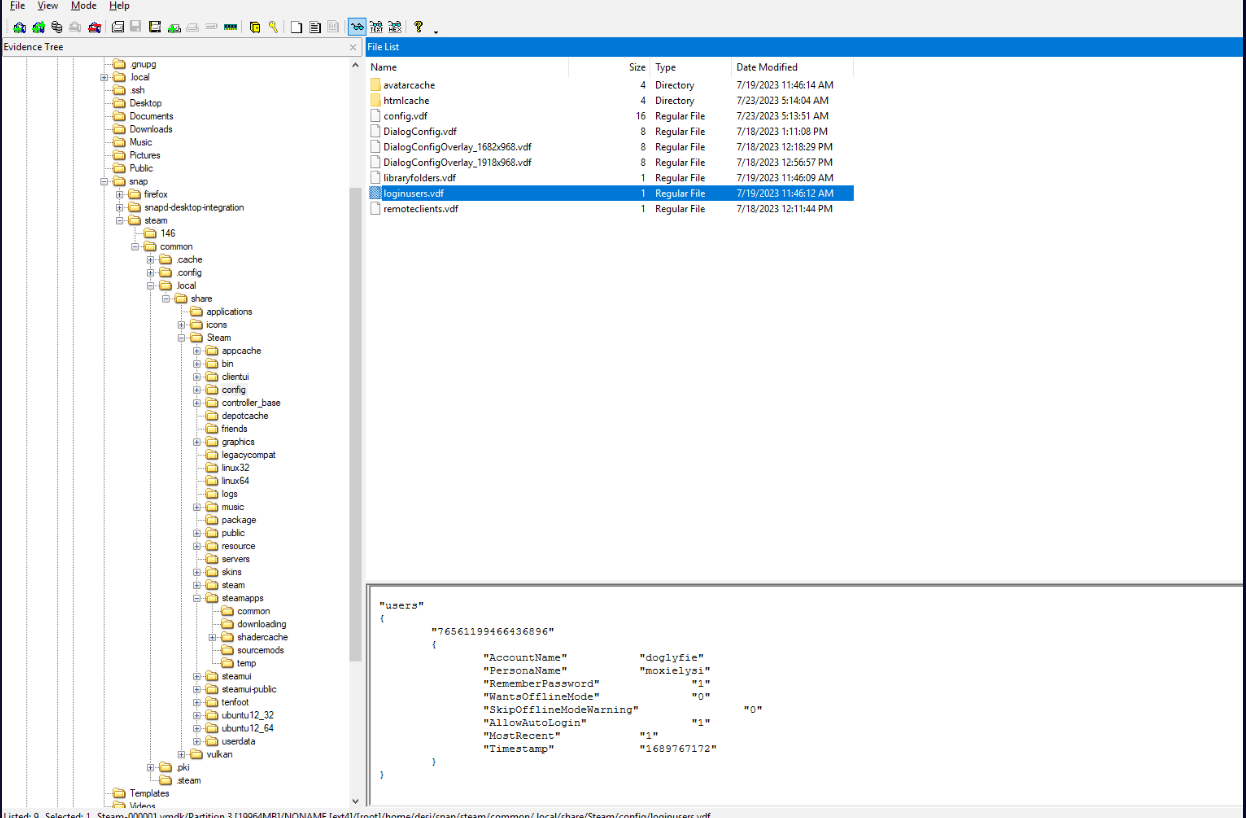Collapse the snap folder in tree
Image resolution: width=1246 pixels, height=818 pixels.
105,181
